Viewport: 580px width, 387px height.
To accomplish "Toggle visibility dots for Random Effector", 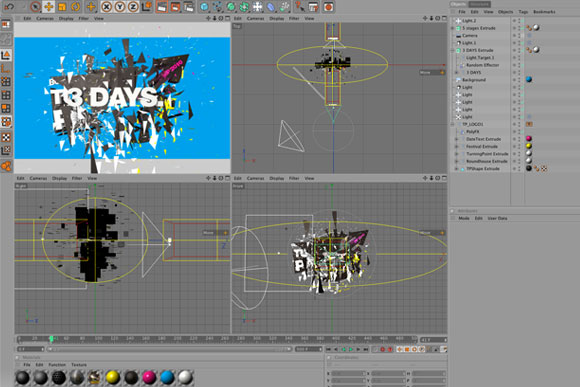I will (519, 65).
